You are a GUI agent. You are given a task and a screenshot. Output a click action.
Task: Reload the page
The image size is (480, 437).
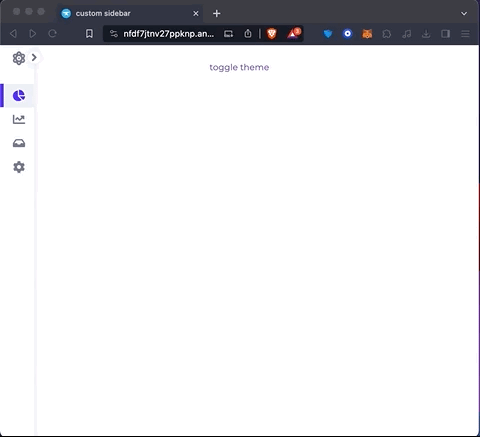tap(52, 34)
